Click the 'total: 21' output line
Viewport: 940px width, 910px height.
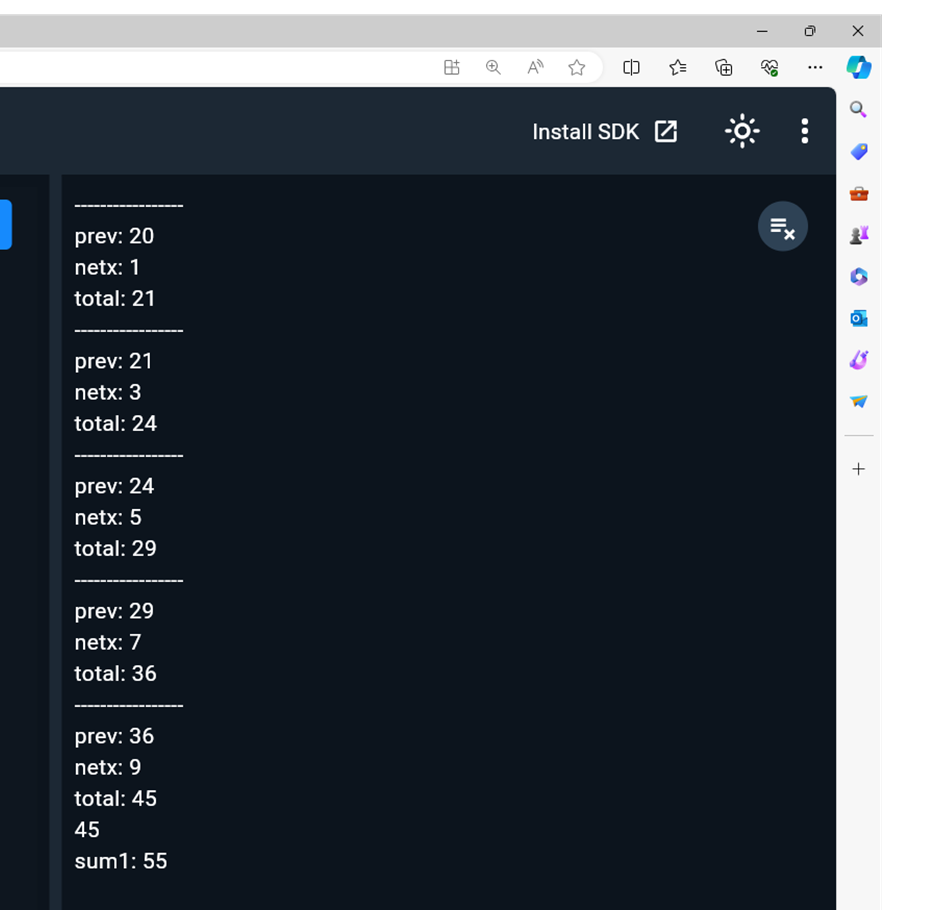pos(115,299)
